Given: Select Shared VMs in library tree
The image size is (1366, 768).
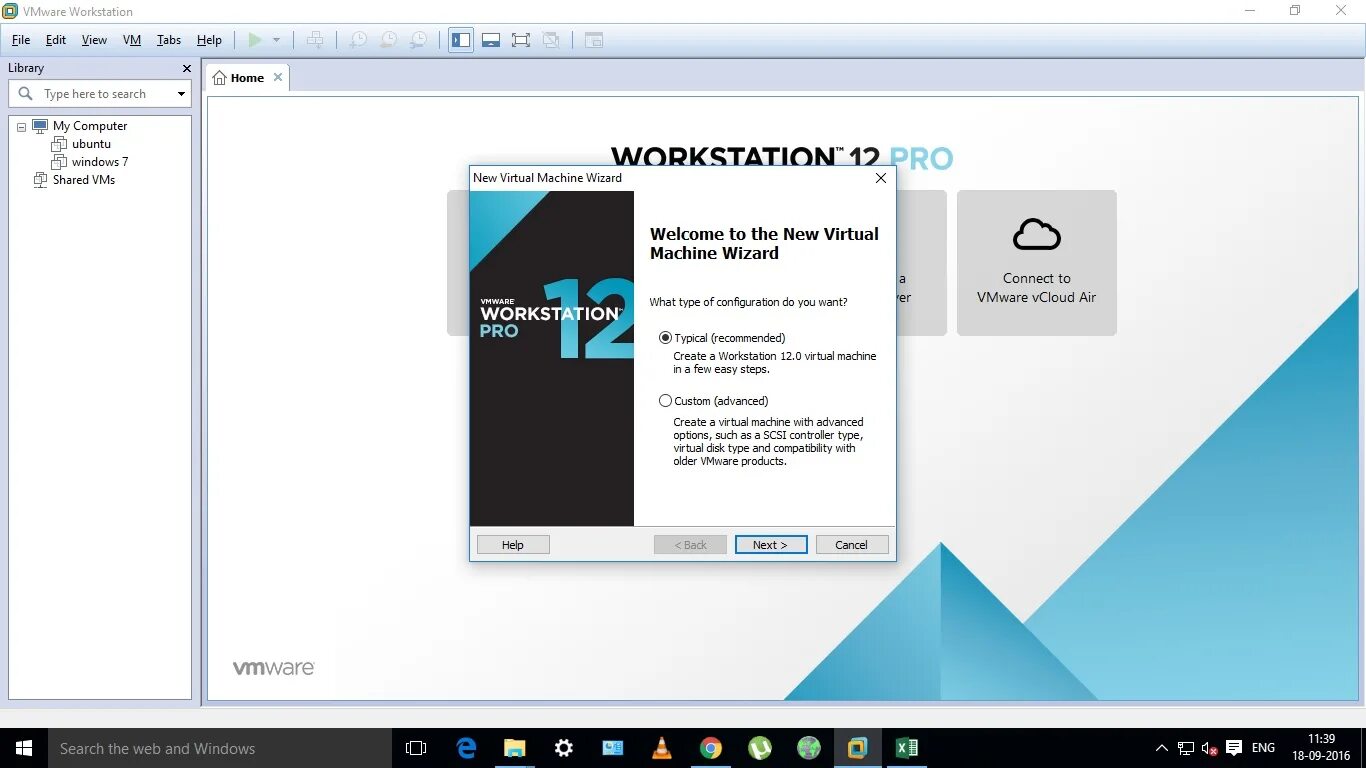Looking at the screenshot, I should pos(84,180).
